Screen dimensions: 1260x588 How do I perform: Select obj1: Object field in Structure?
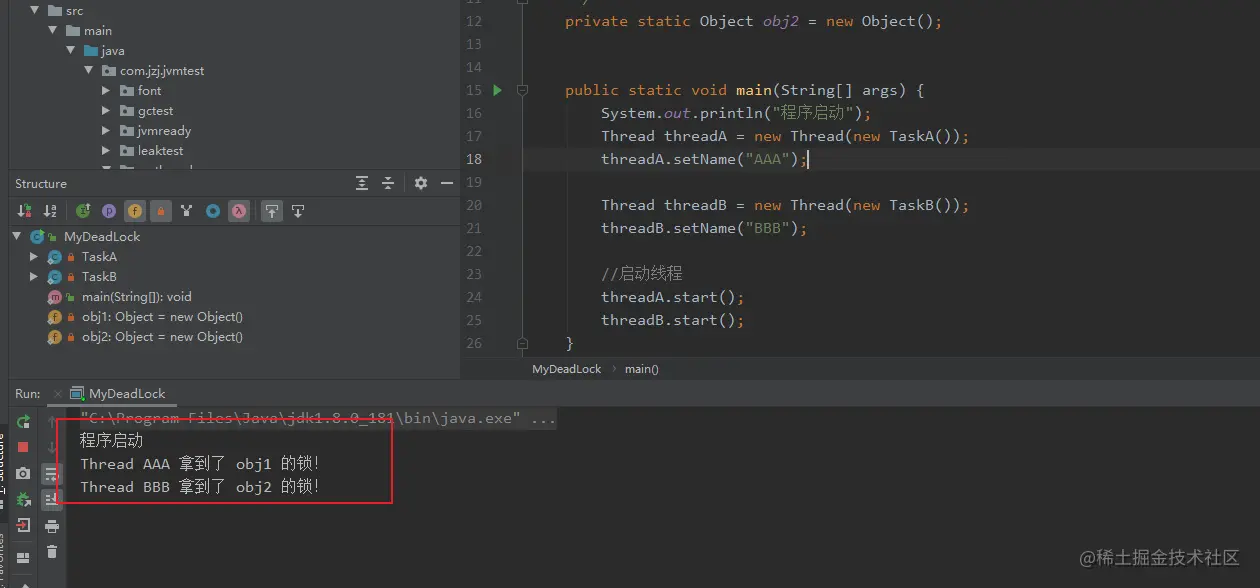point(162,316)
